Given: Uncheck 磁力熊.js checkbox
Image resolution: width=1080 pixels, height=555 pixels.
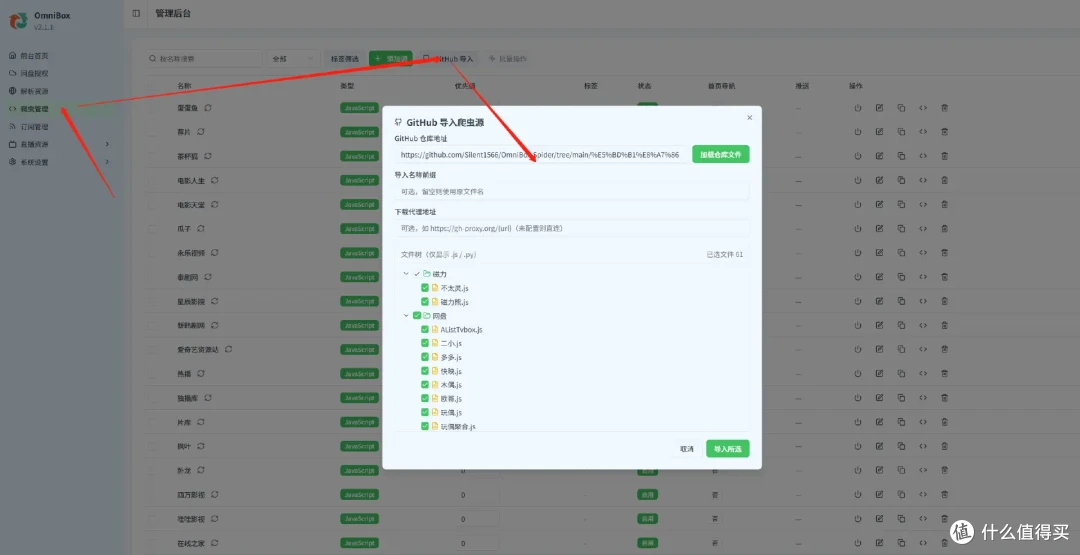Looking at the screenshot, I should coord(425,302).
